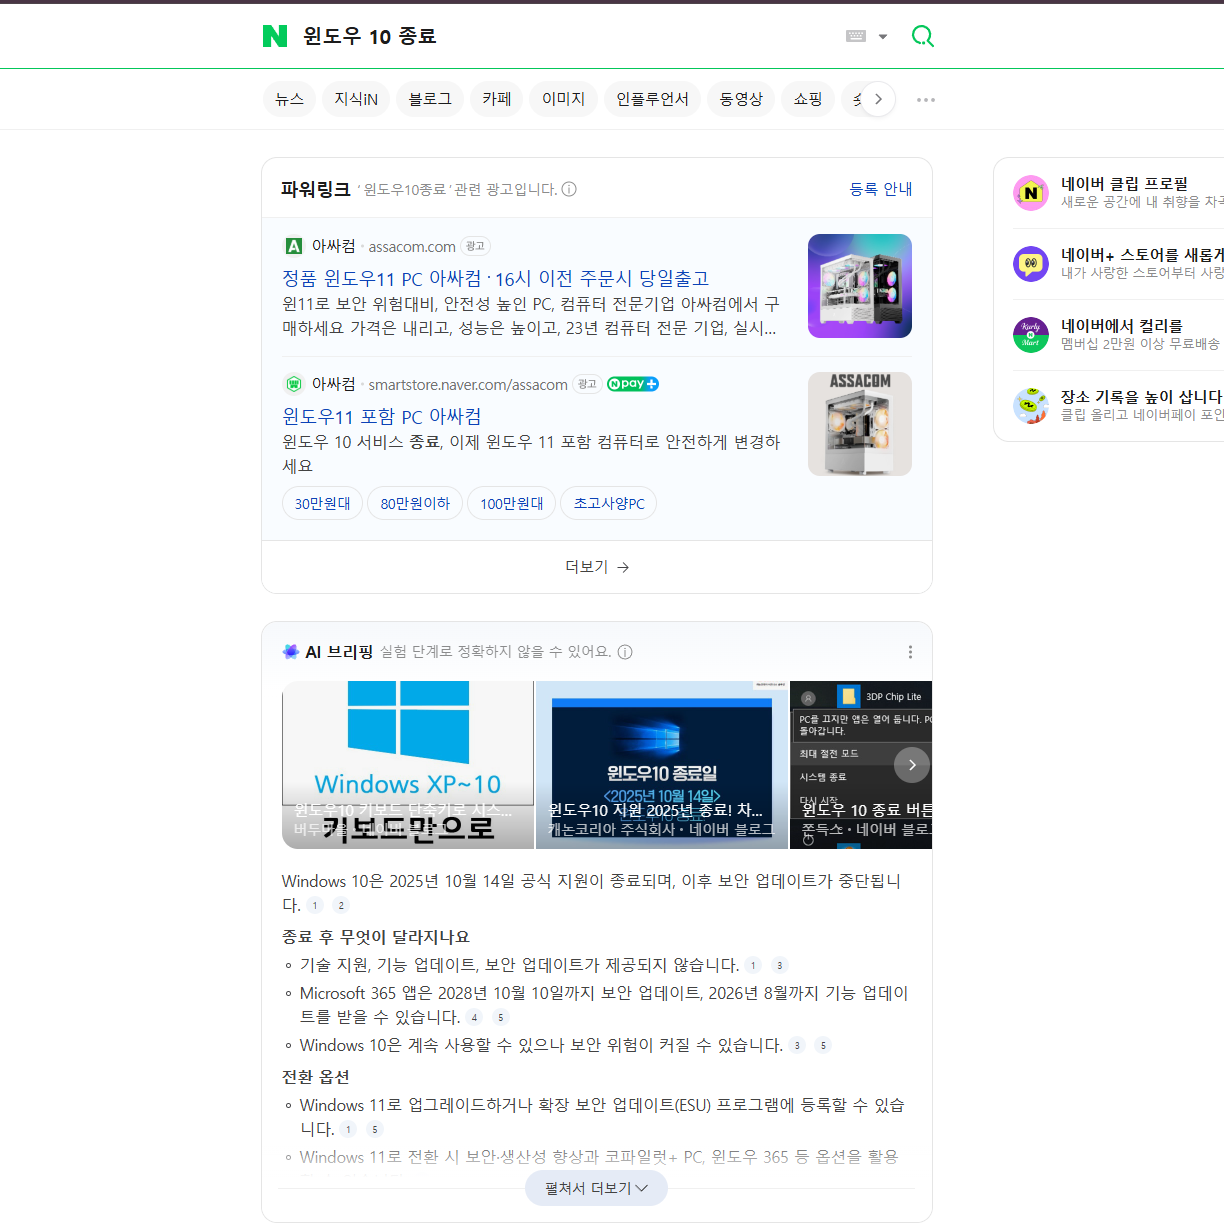Open AI 브리핑 three-dot options menu
Viewport: 1224px width, 1232px height.
tap(910, 652)
